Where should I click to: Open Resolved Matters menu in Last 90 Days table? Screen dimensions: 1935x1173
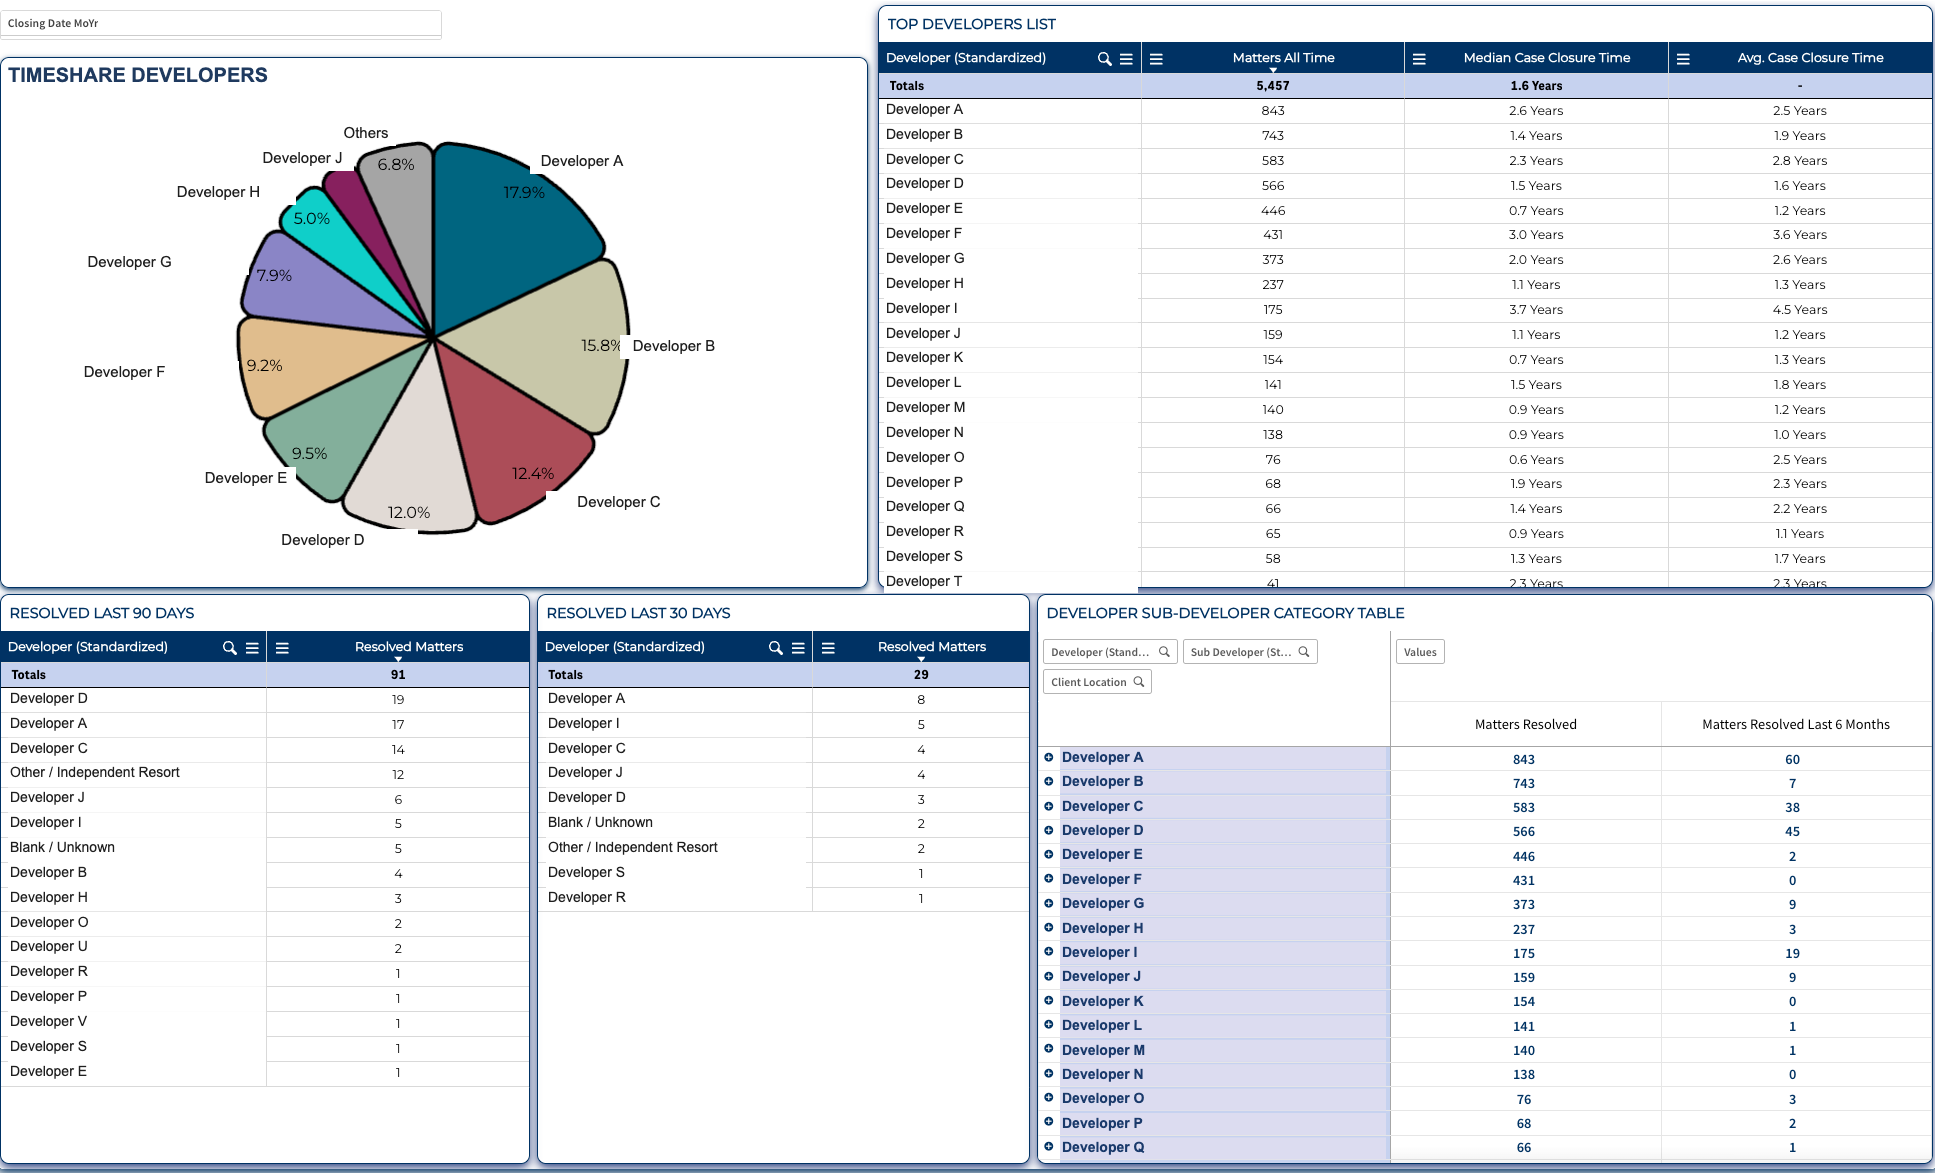click(x=282, y=648)
